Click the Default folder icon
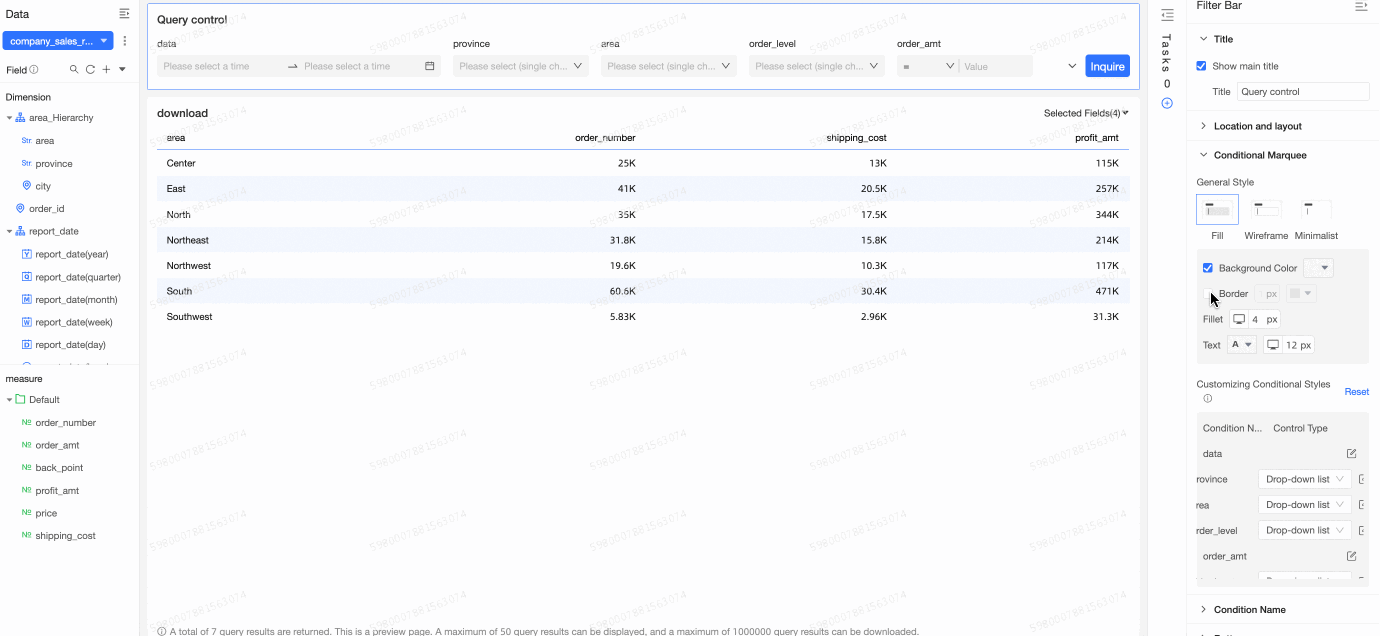This screenshot has width=1380, height=636. point(20,400)
